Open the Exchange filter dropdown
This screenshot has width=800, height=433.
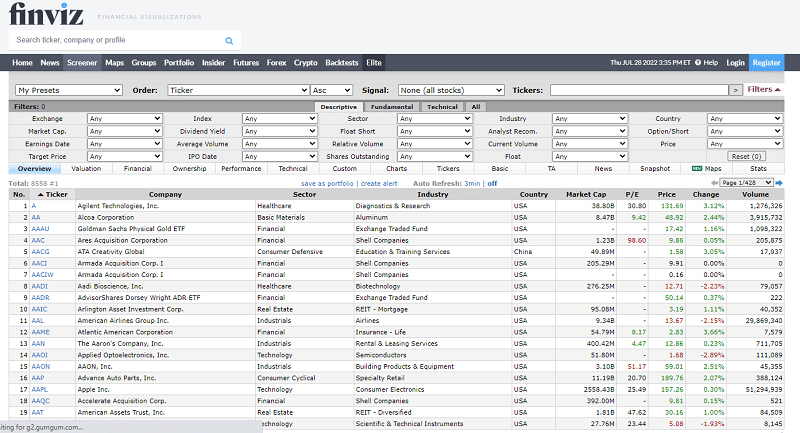click(125, 118)
